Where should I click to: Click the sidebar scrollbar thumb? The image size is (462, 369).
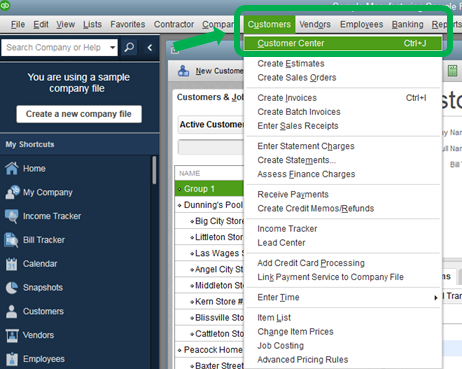click(x=154, y=170)
